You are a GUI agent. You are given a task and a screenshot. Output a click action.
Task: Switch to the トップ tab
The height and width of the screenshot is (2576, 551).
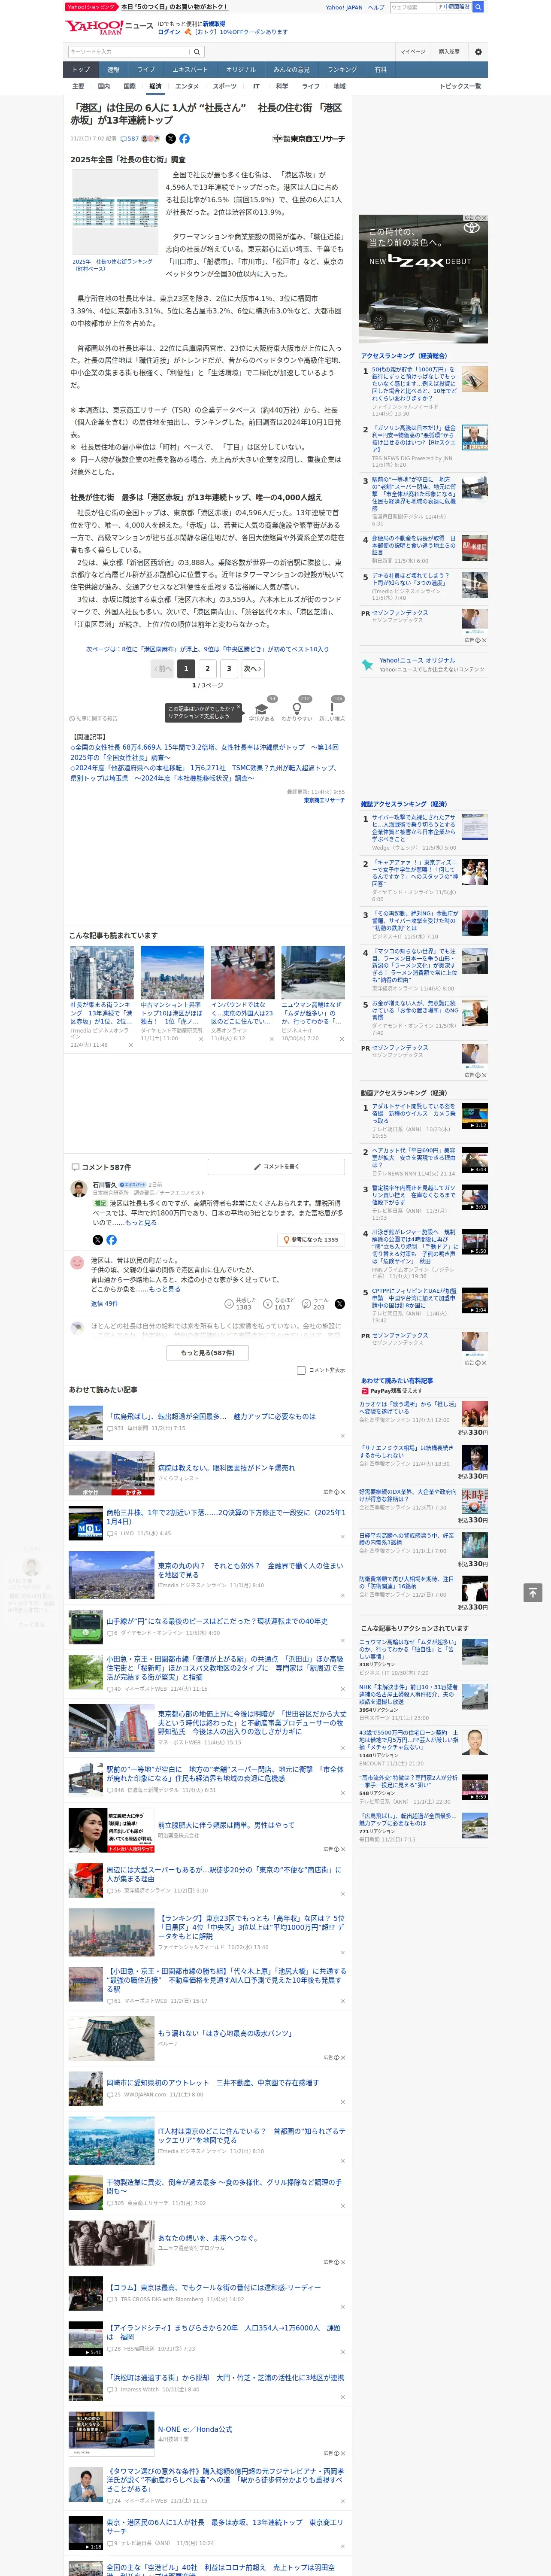pyautogui.click(x=81, y=70)
